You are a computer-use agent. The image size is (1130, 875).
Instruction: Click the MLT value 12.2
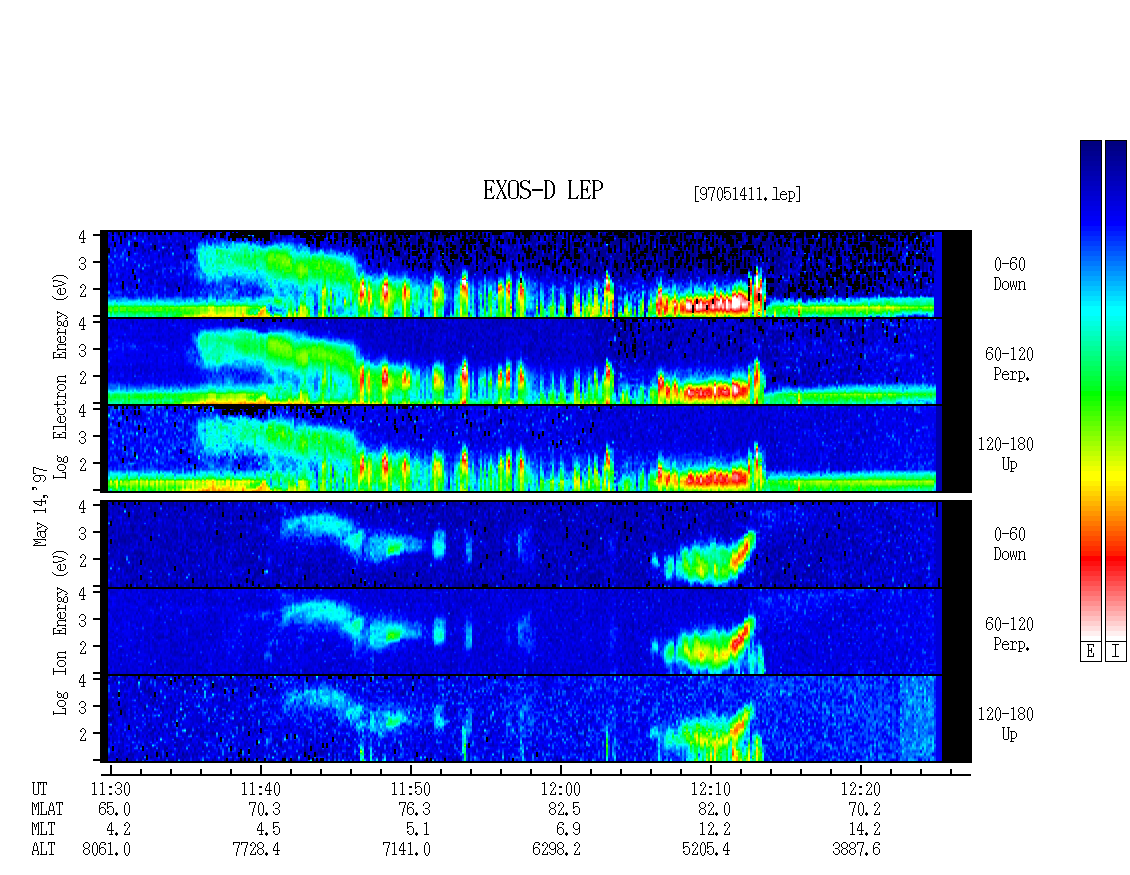pyautogui.click(x=714, y=830)
